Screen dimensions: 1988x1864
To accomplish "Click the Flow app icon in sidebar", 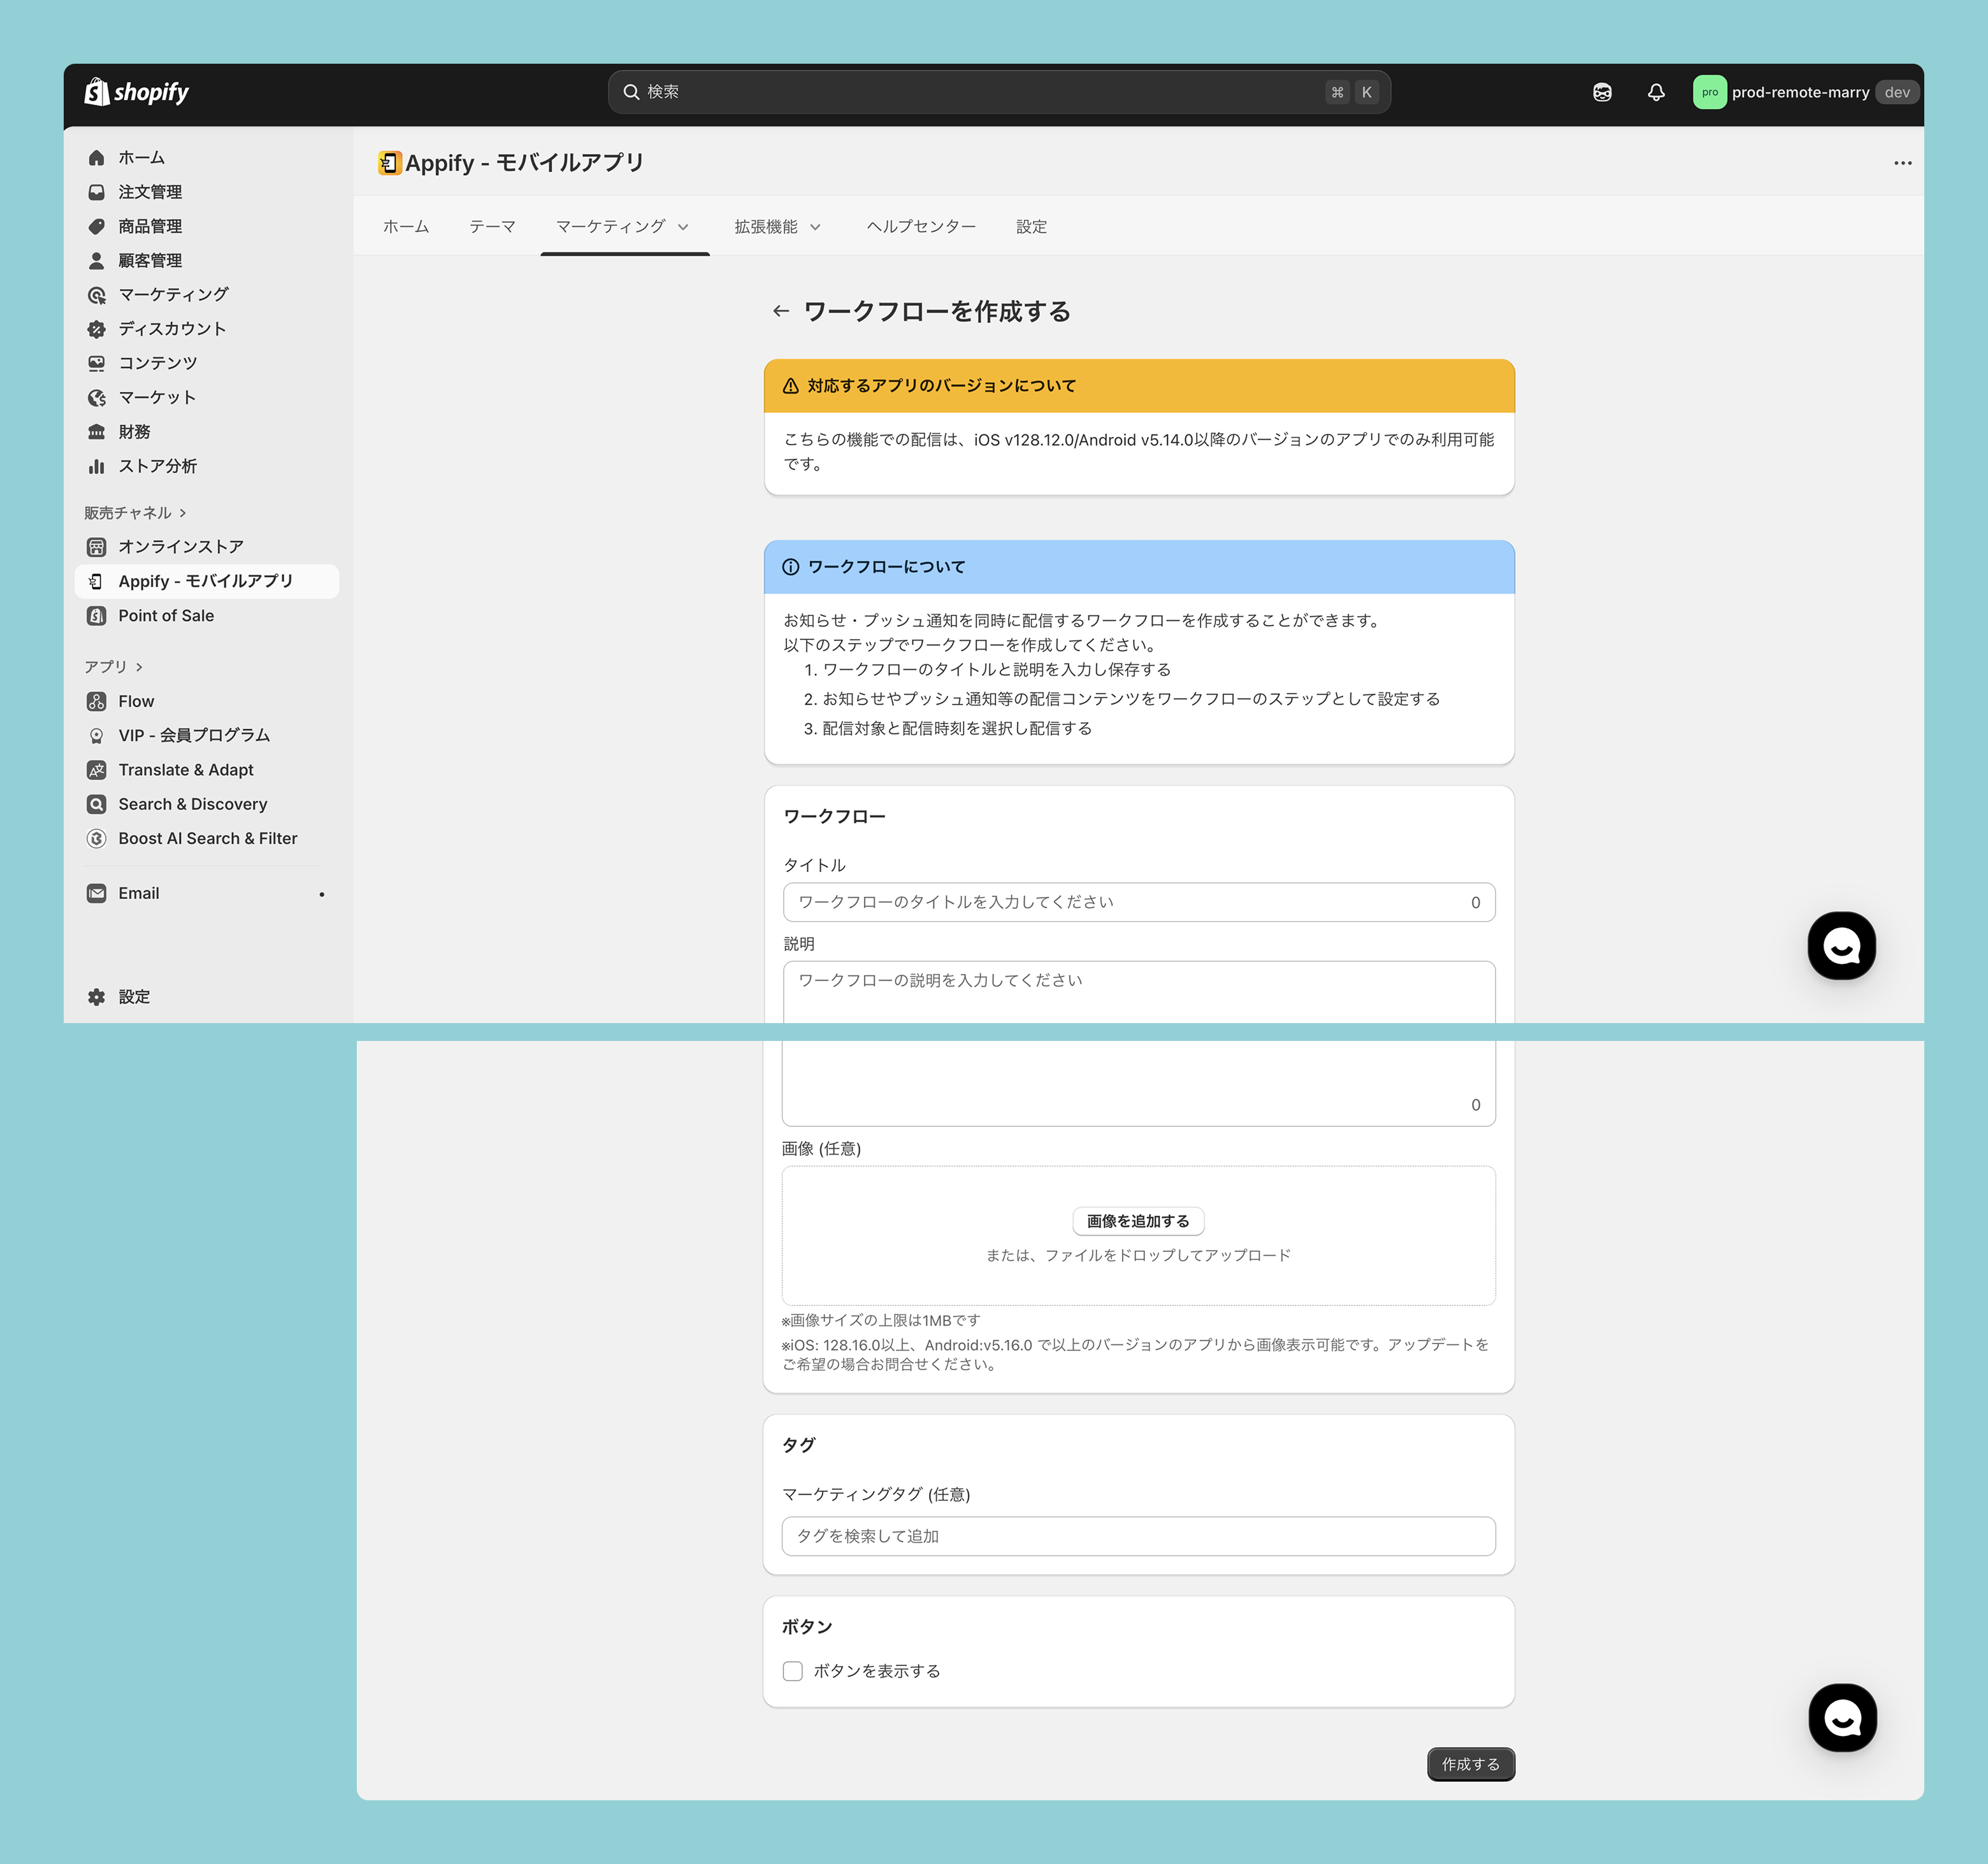I will (x=97, y=701).
